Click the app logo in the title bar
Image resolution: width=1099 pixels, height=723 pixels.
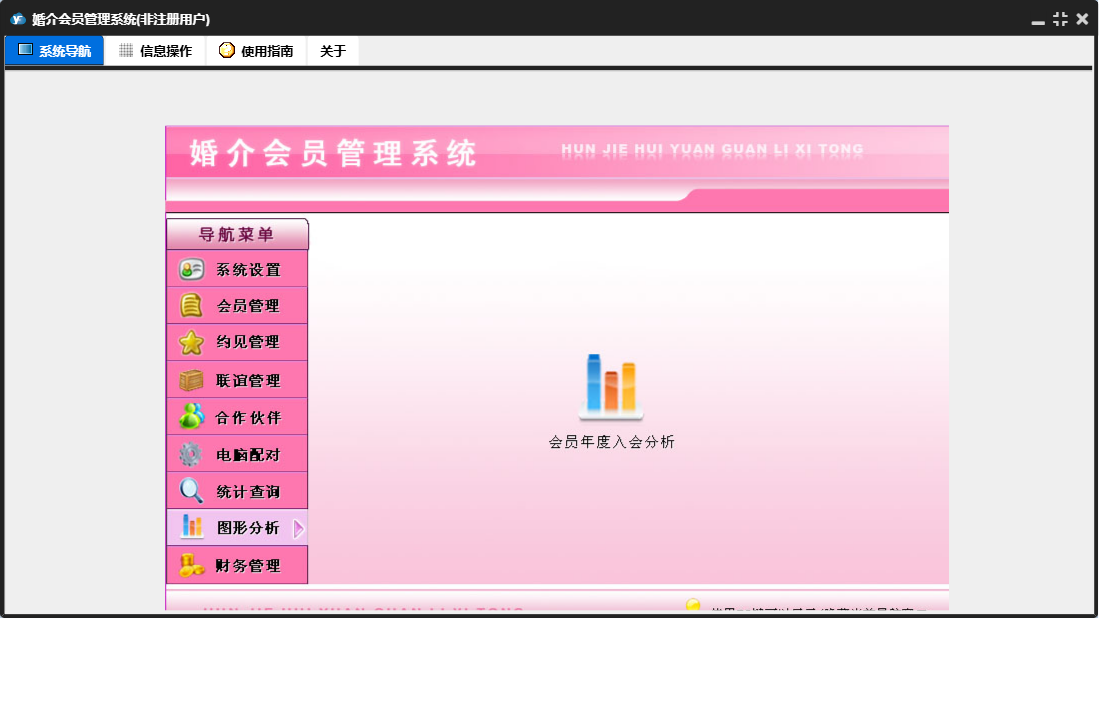(x=18, y=19)
